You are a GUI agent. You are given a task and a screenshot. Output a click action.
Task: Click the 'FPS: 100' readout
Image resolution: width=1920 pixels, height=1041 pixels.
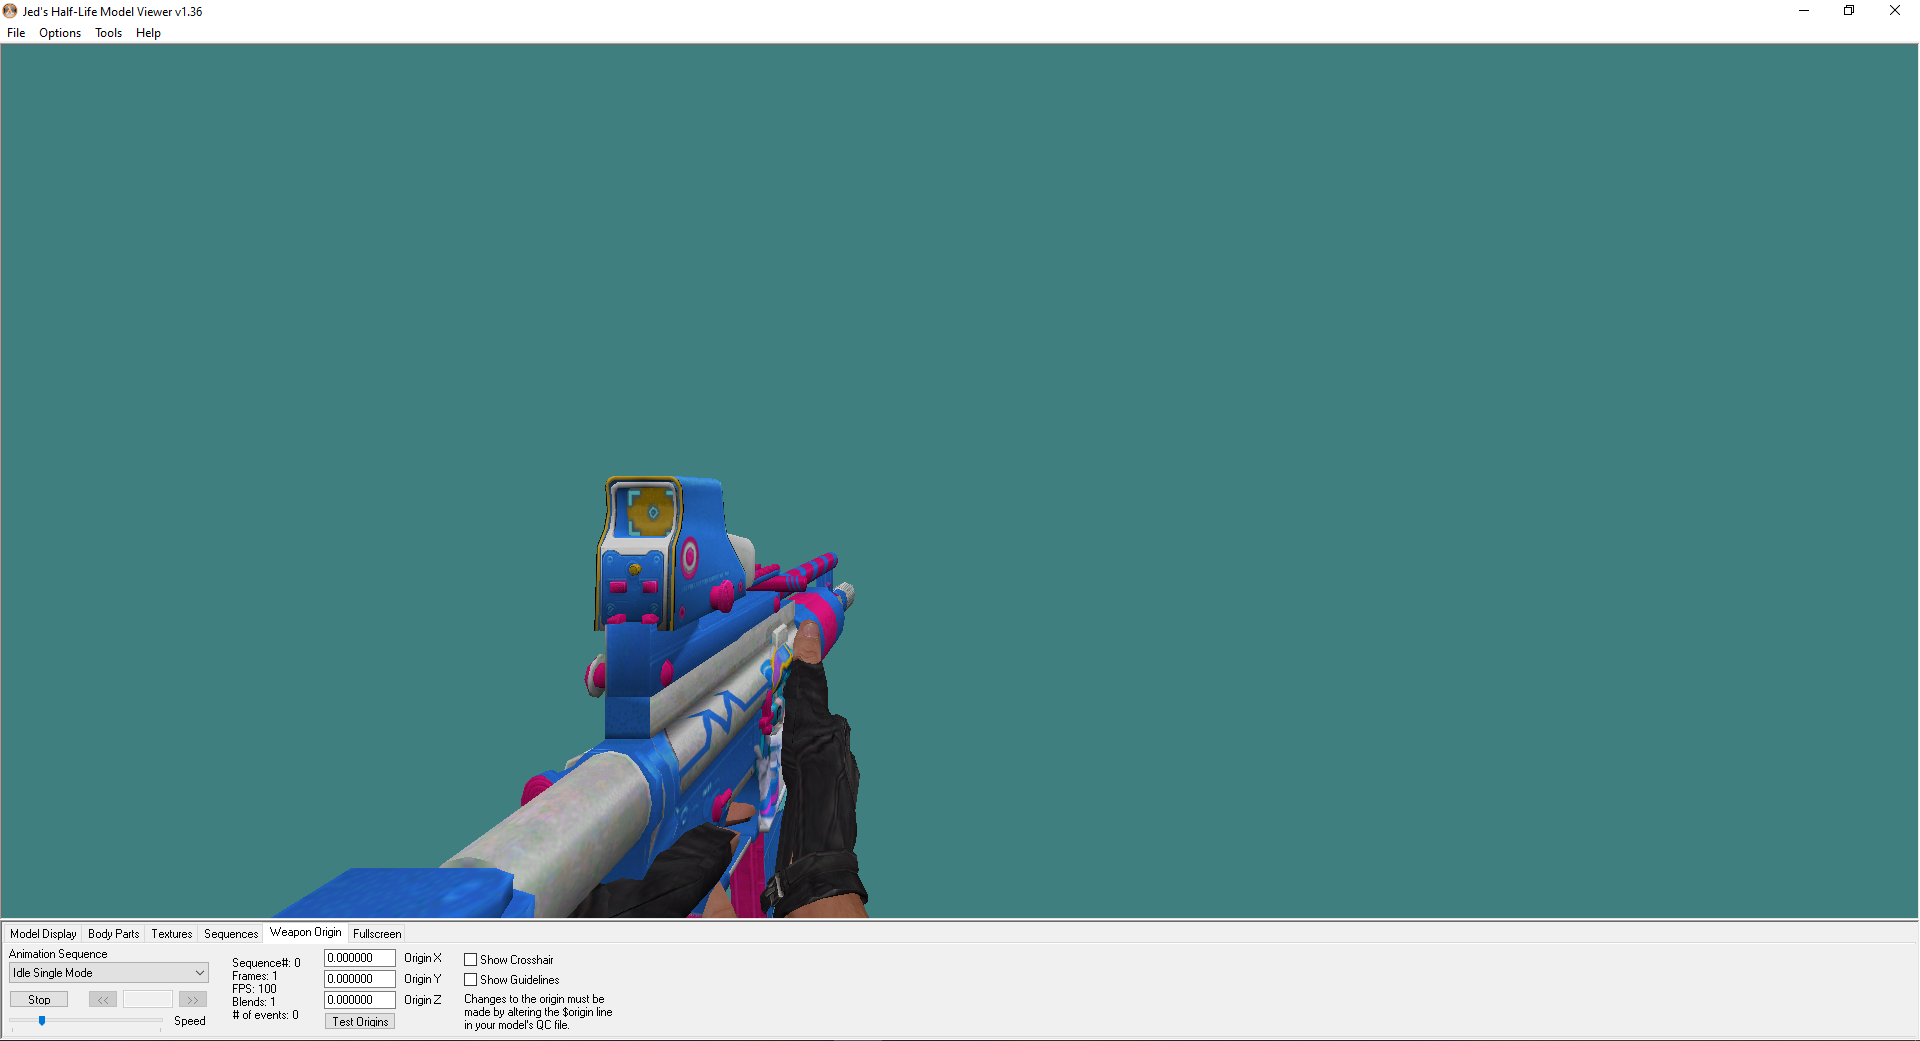pos(254,989)
